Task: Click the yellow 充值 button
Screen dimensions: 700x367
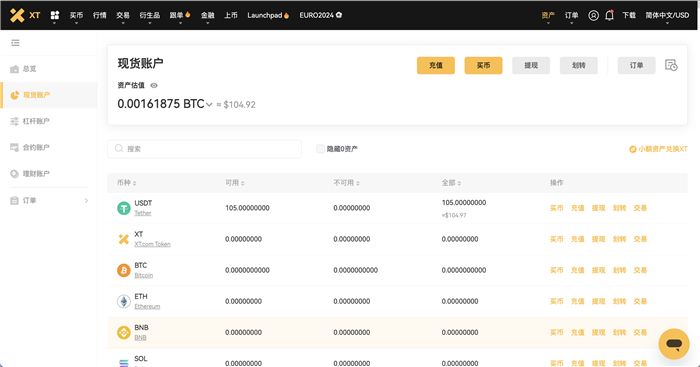Action: (x=436, y=65)
